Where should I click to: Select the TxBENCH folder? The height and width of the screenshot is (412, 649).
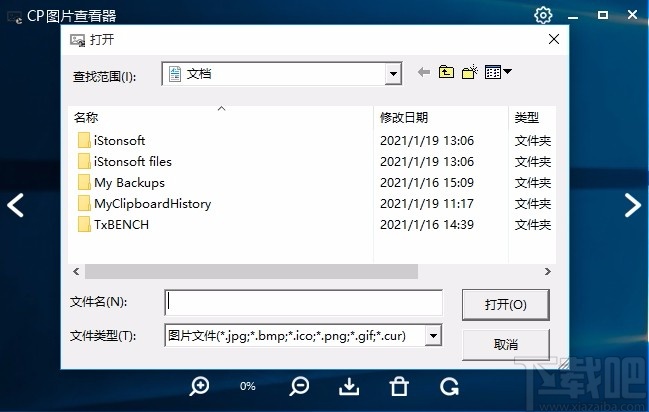click(x=121, y=225)
